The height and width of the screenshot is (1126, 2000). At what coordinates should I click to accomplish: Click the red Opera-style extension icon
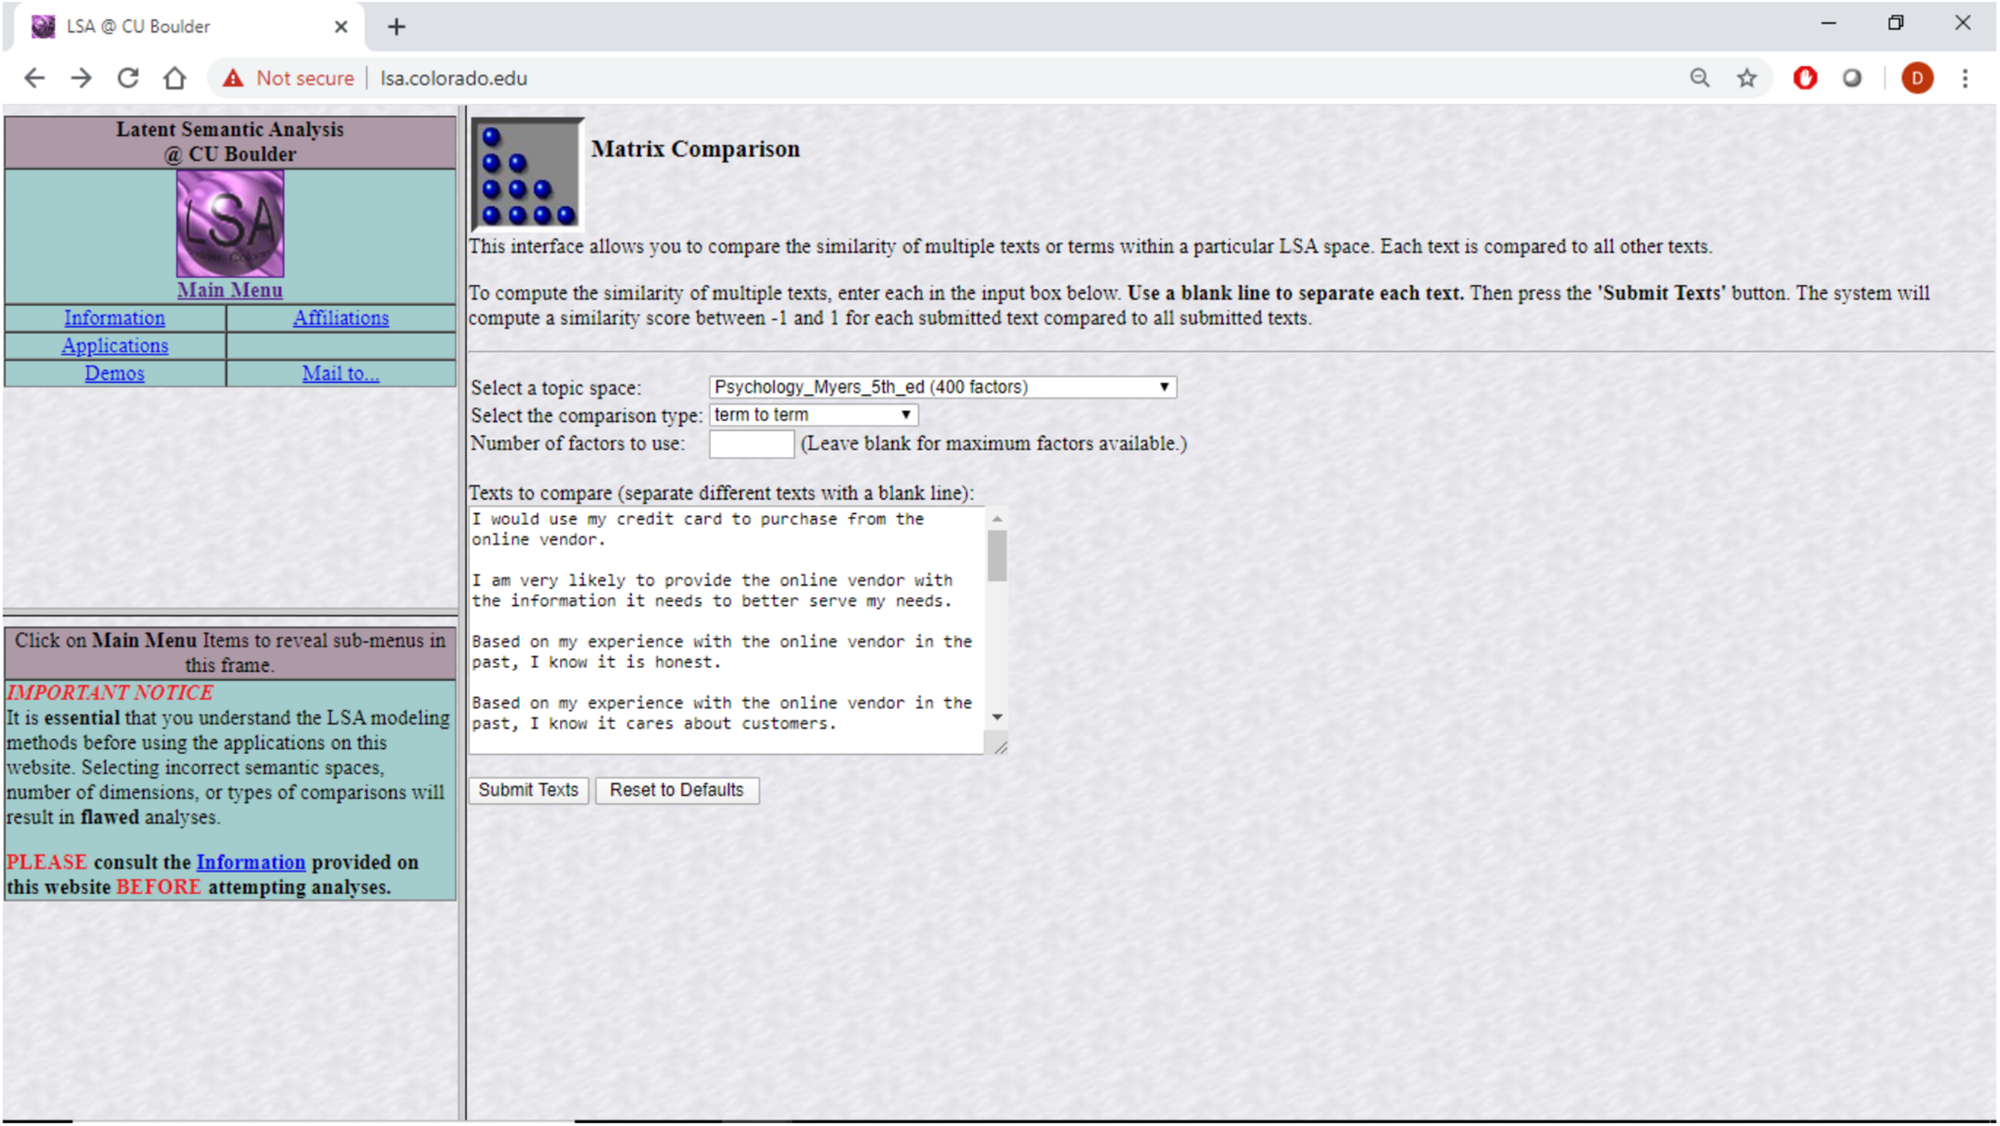tap(1804, 78)
